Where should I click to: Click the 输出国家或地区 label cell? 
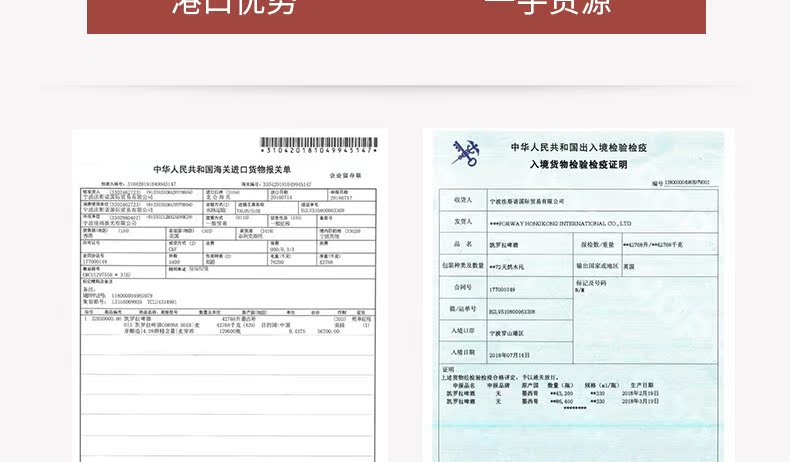[x=598, y=266]
